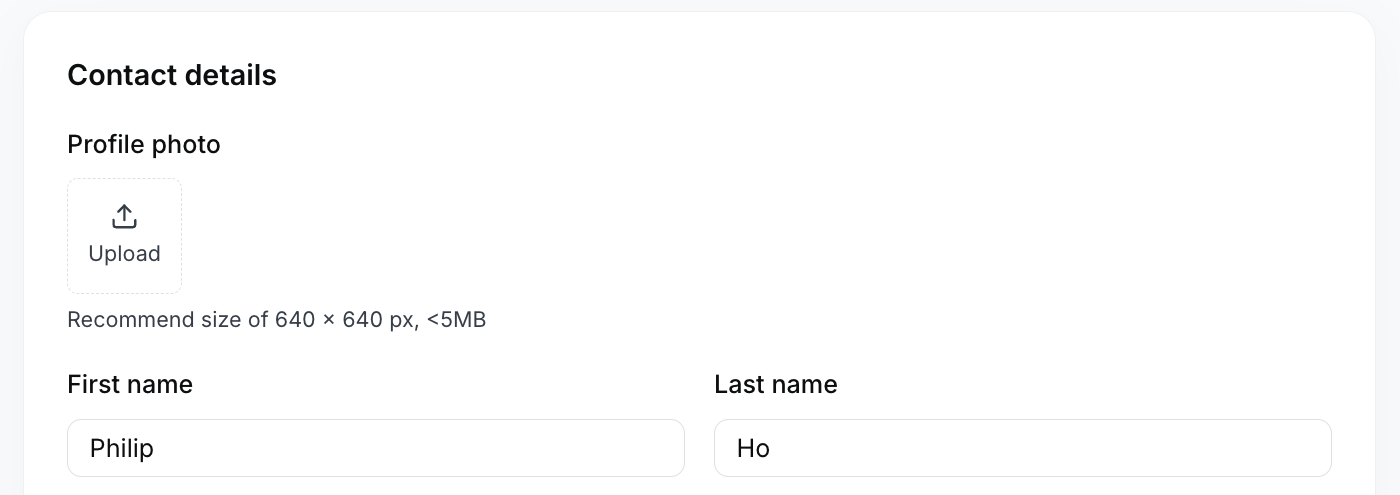The image size is (1400, 495).
Task: Select the Contact details heading
Action: coord(172,75)
